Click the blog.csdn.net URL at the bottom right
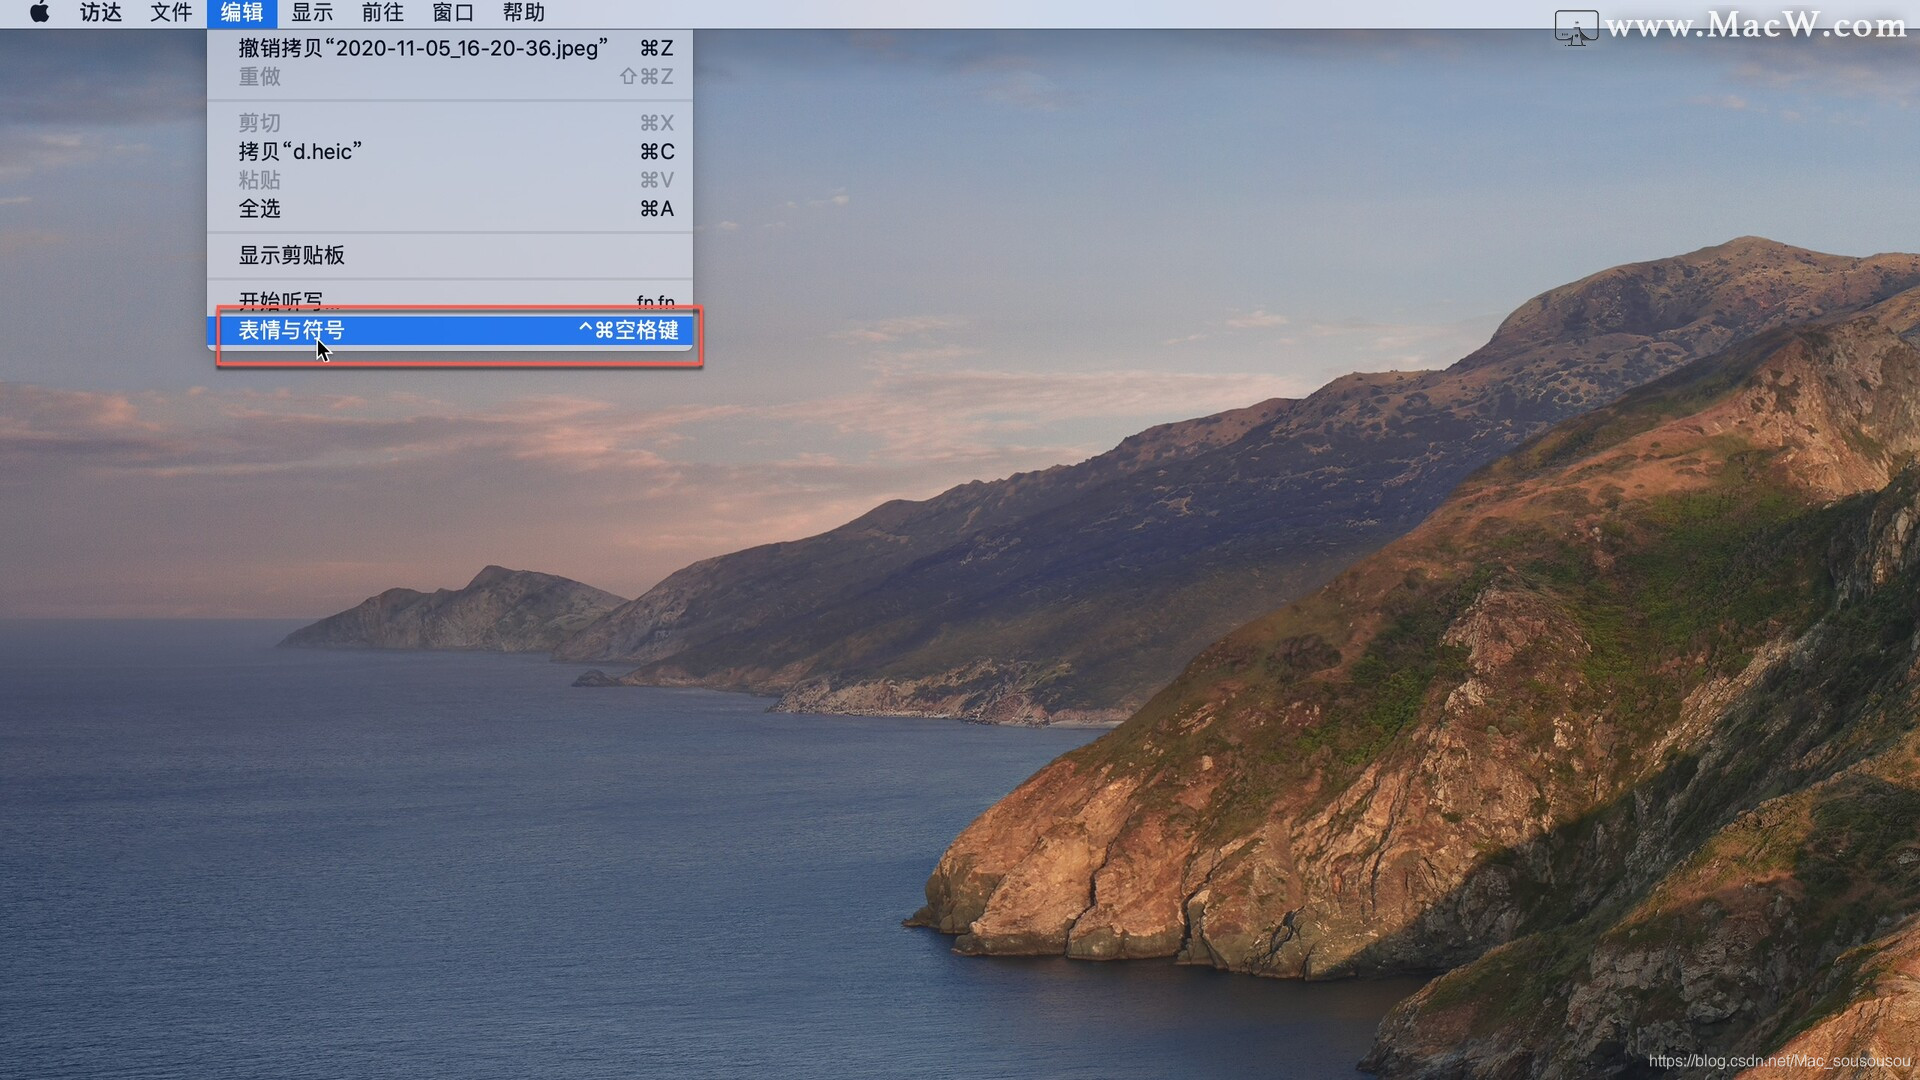Screen dimensions: 1920x1080 coord(1779,1061)
